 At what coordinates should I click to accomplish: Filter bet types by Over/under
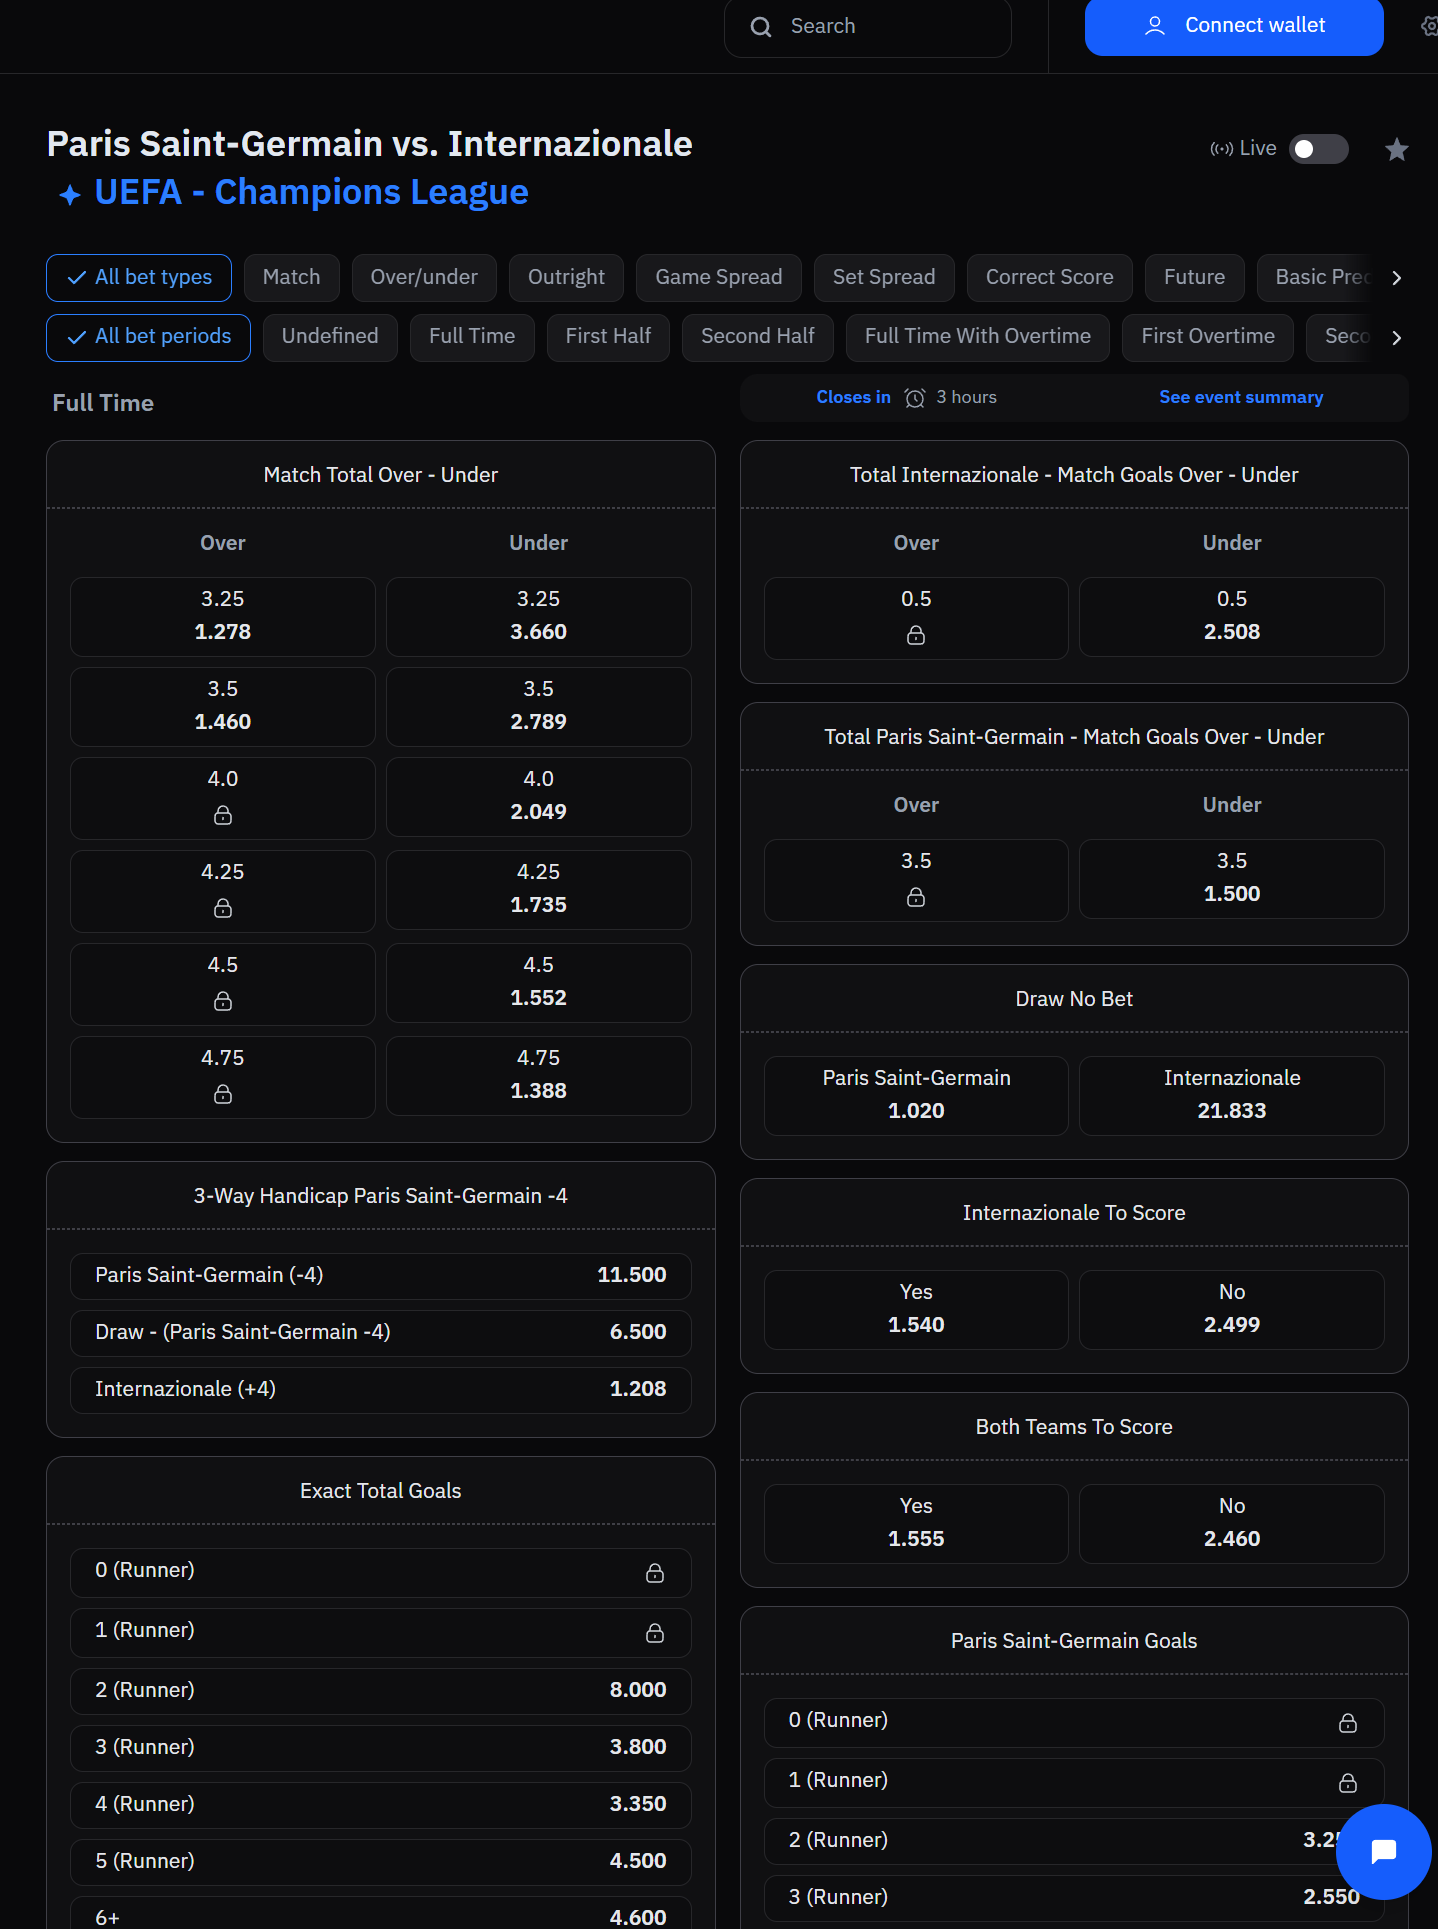(424, 278)
